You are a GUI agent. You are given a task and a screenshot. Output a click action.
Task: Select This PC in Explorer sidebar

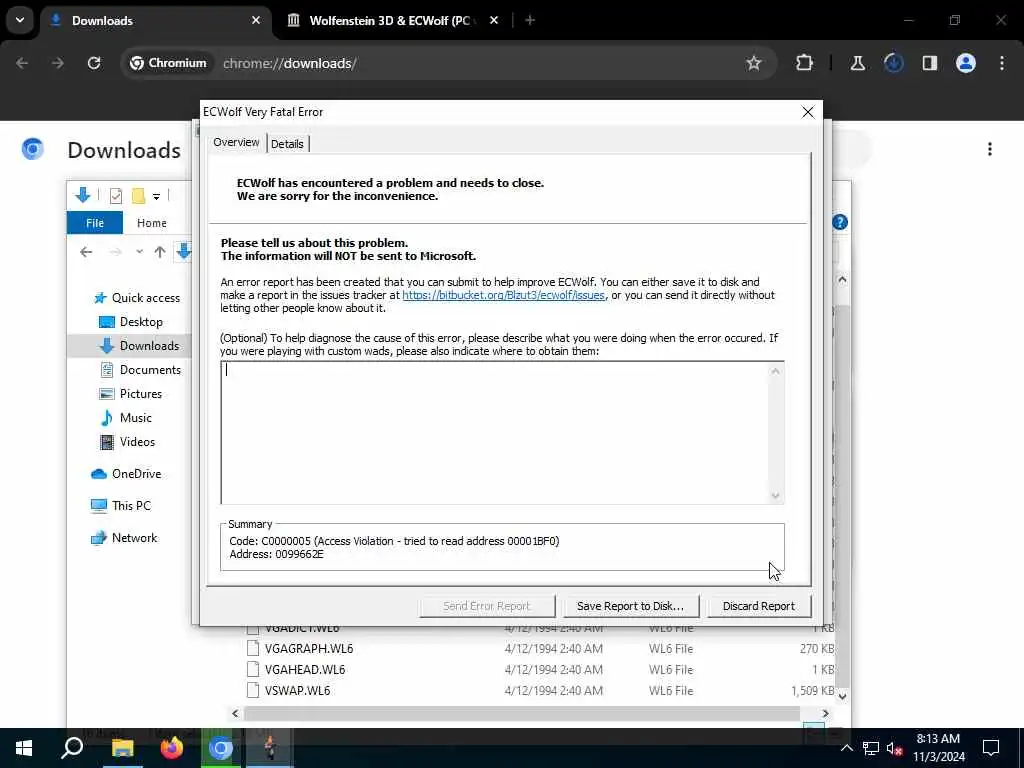click(121, 505)
